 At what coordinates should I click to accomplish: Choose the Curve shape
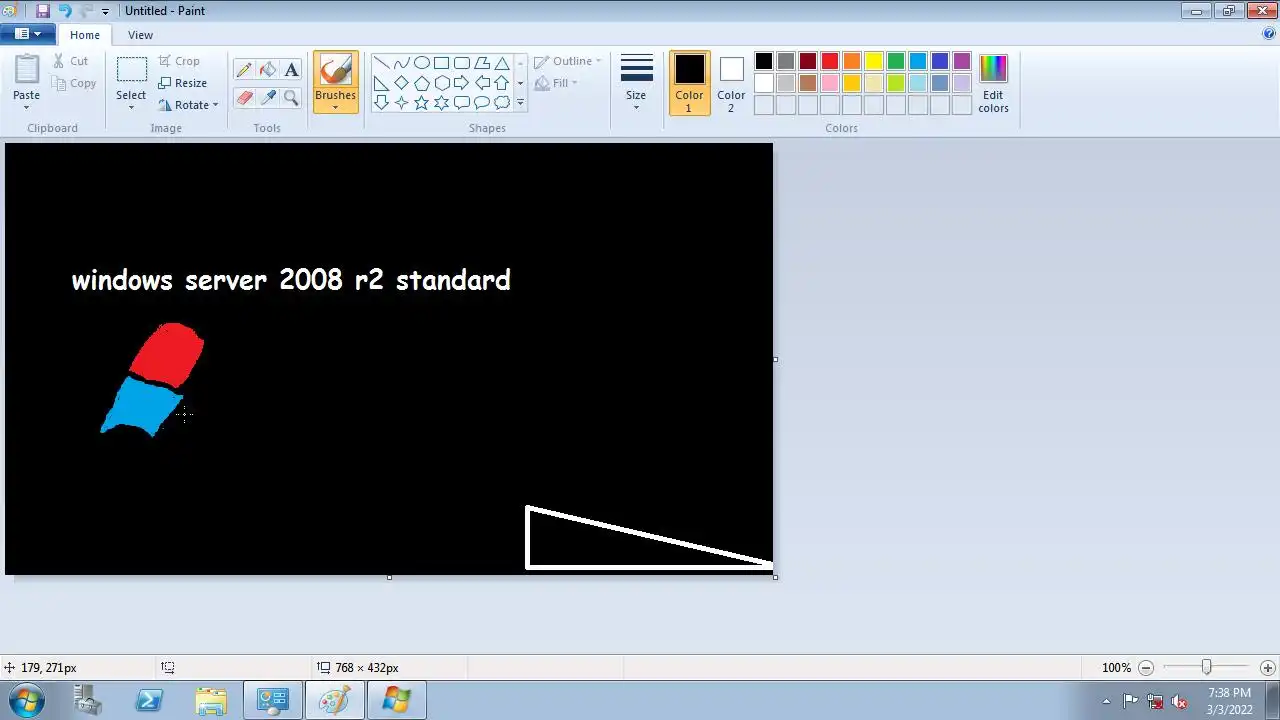click(401, 63)
